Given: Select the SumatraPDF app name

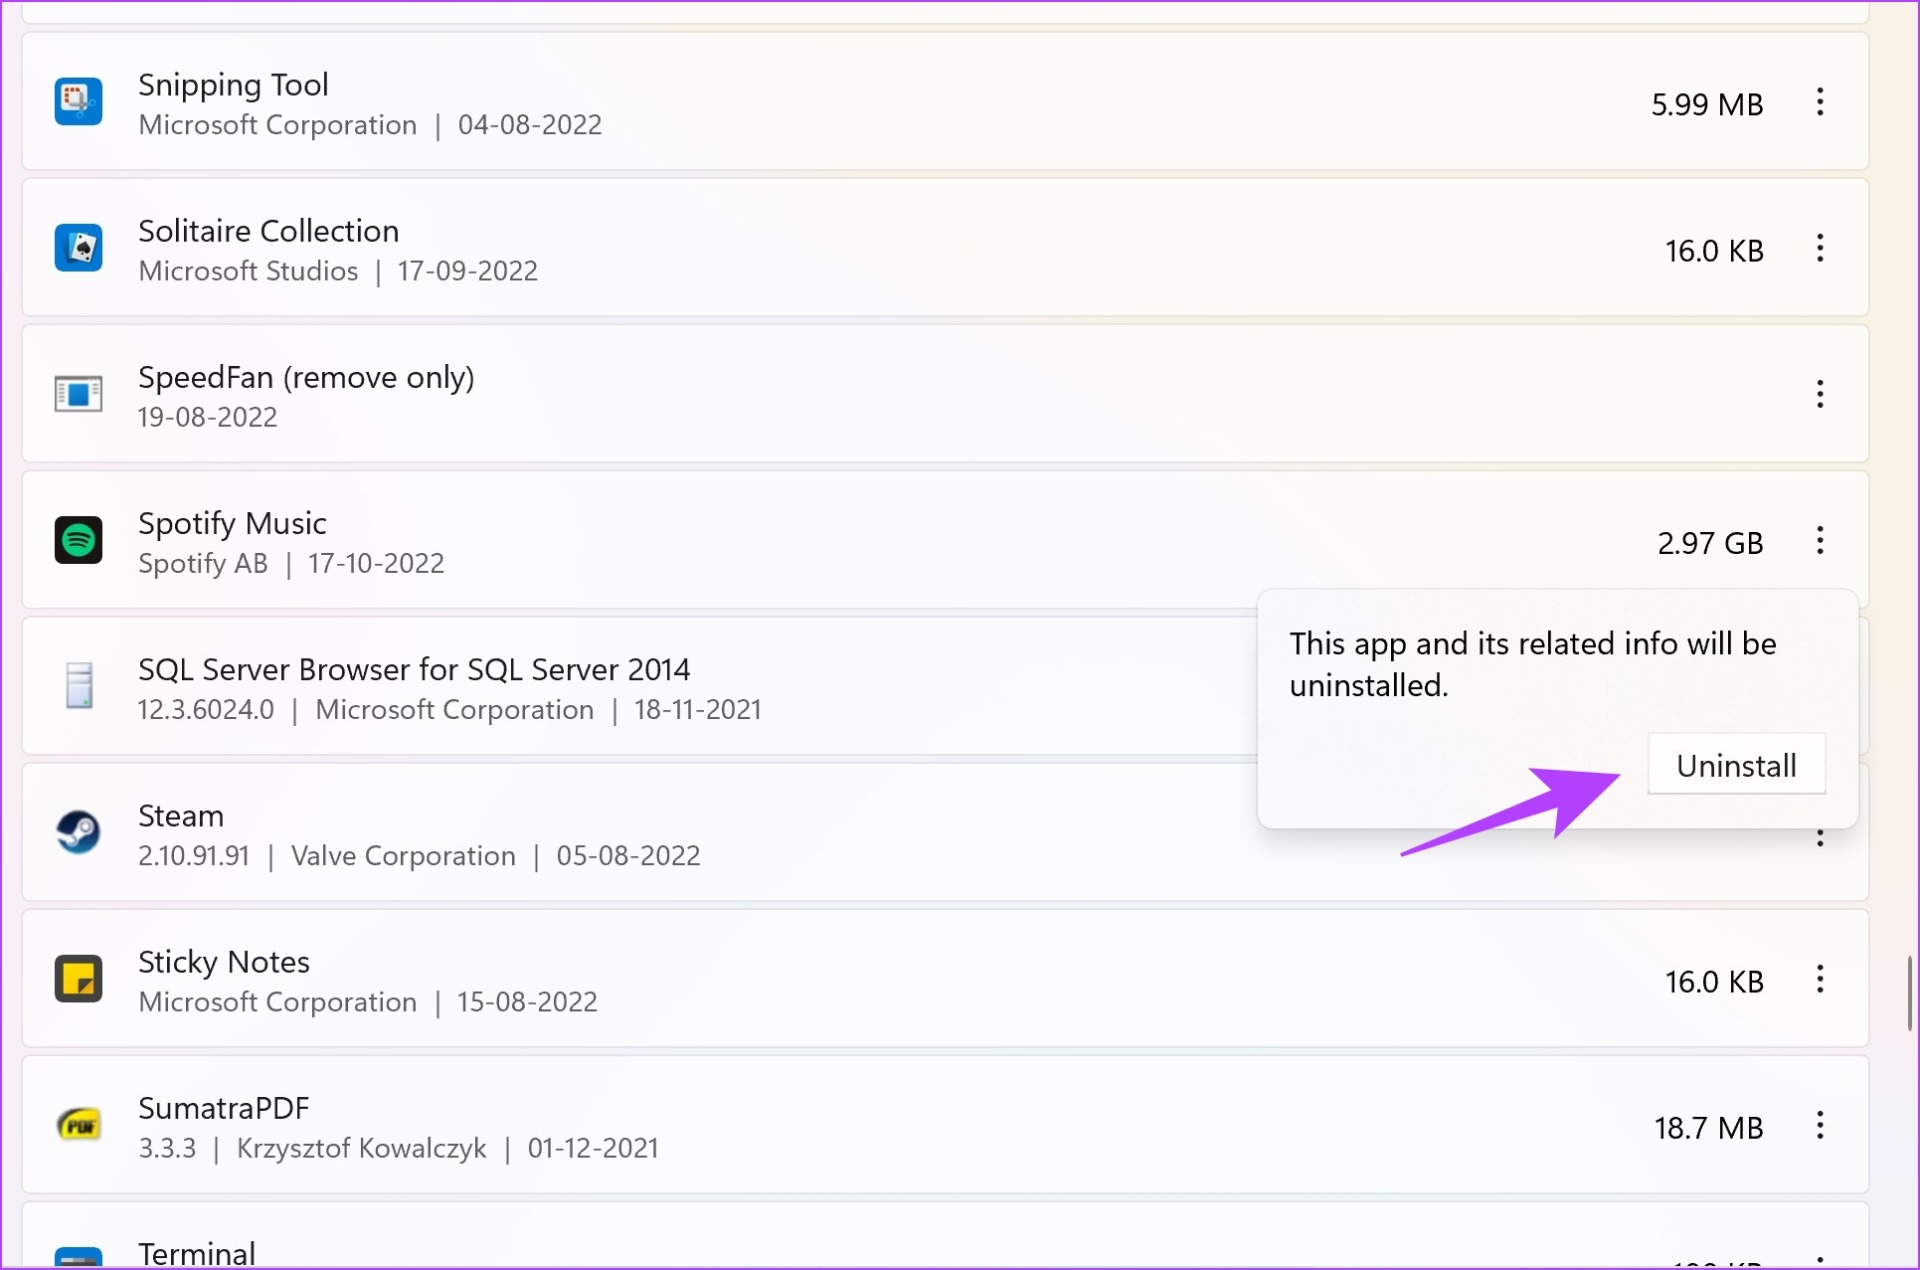Looking at the screenshot, I should [224, 1108].
